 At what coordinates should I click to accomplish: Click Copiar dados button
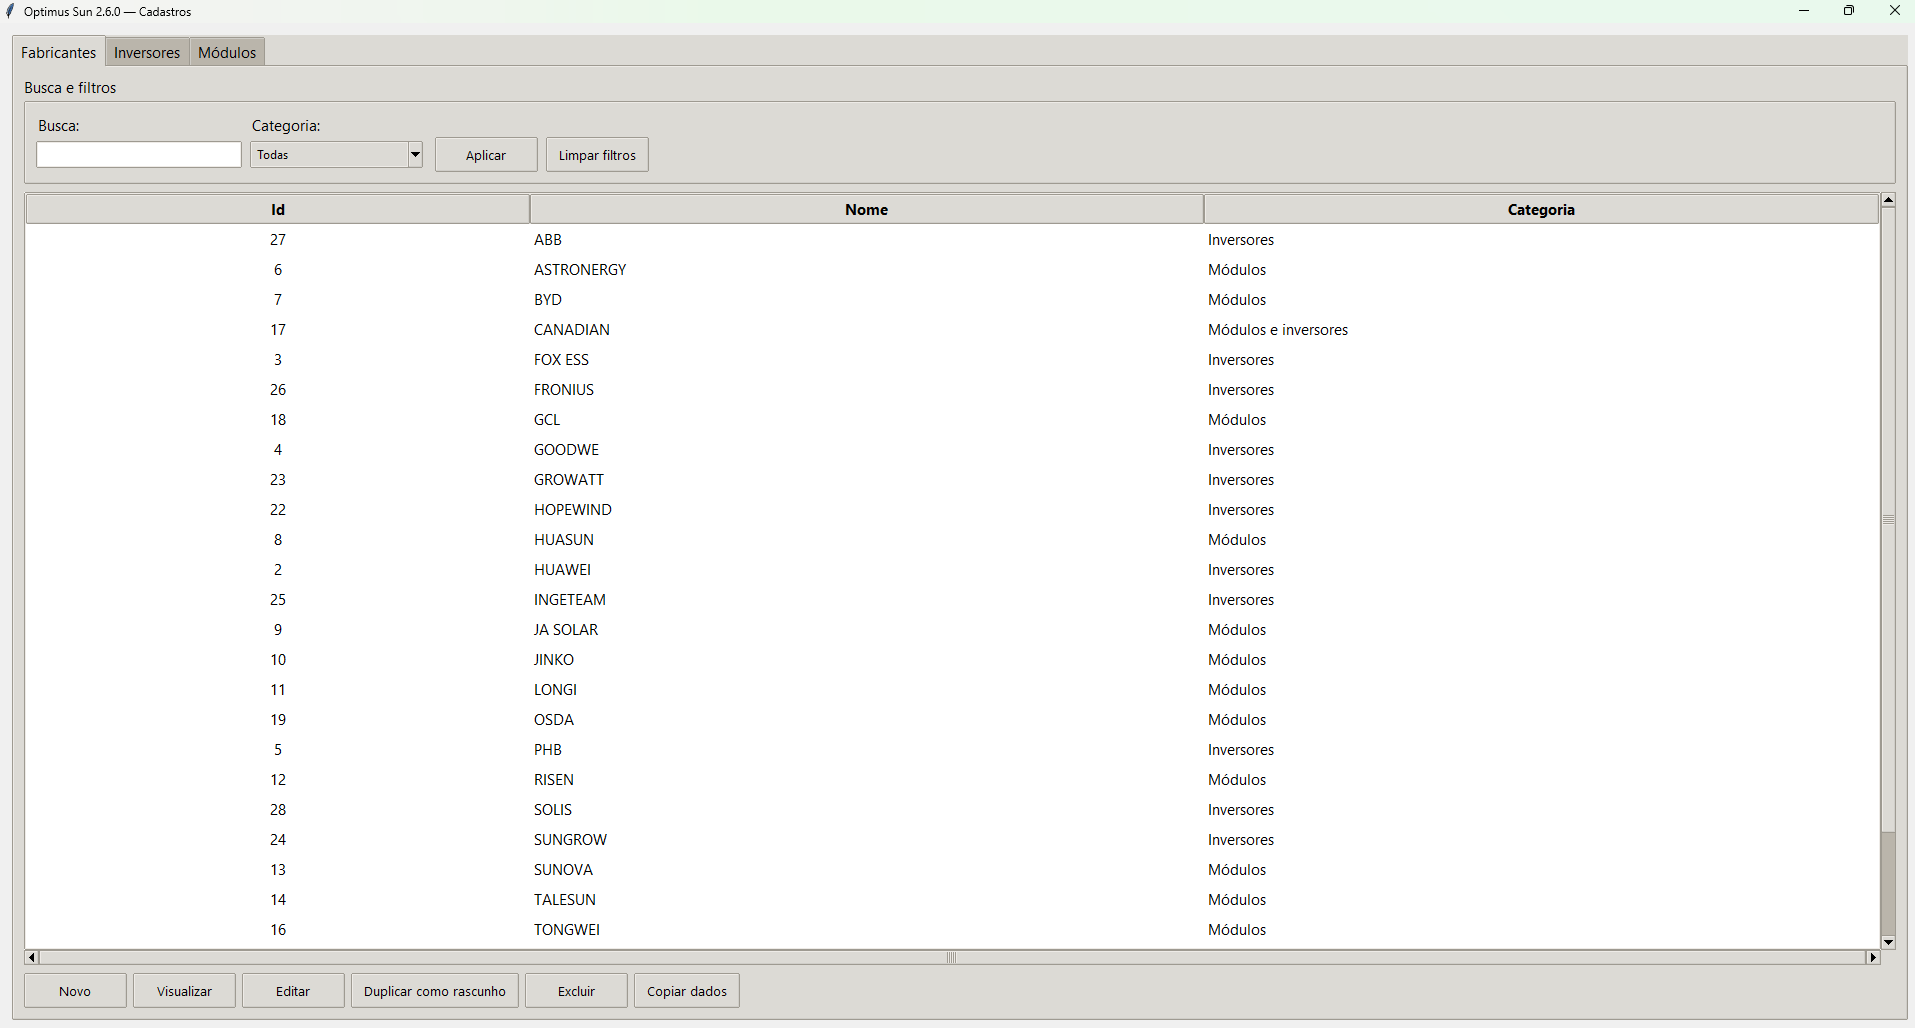point(687,991)
